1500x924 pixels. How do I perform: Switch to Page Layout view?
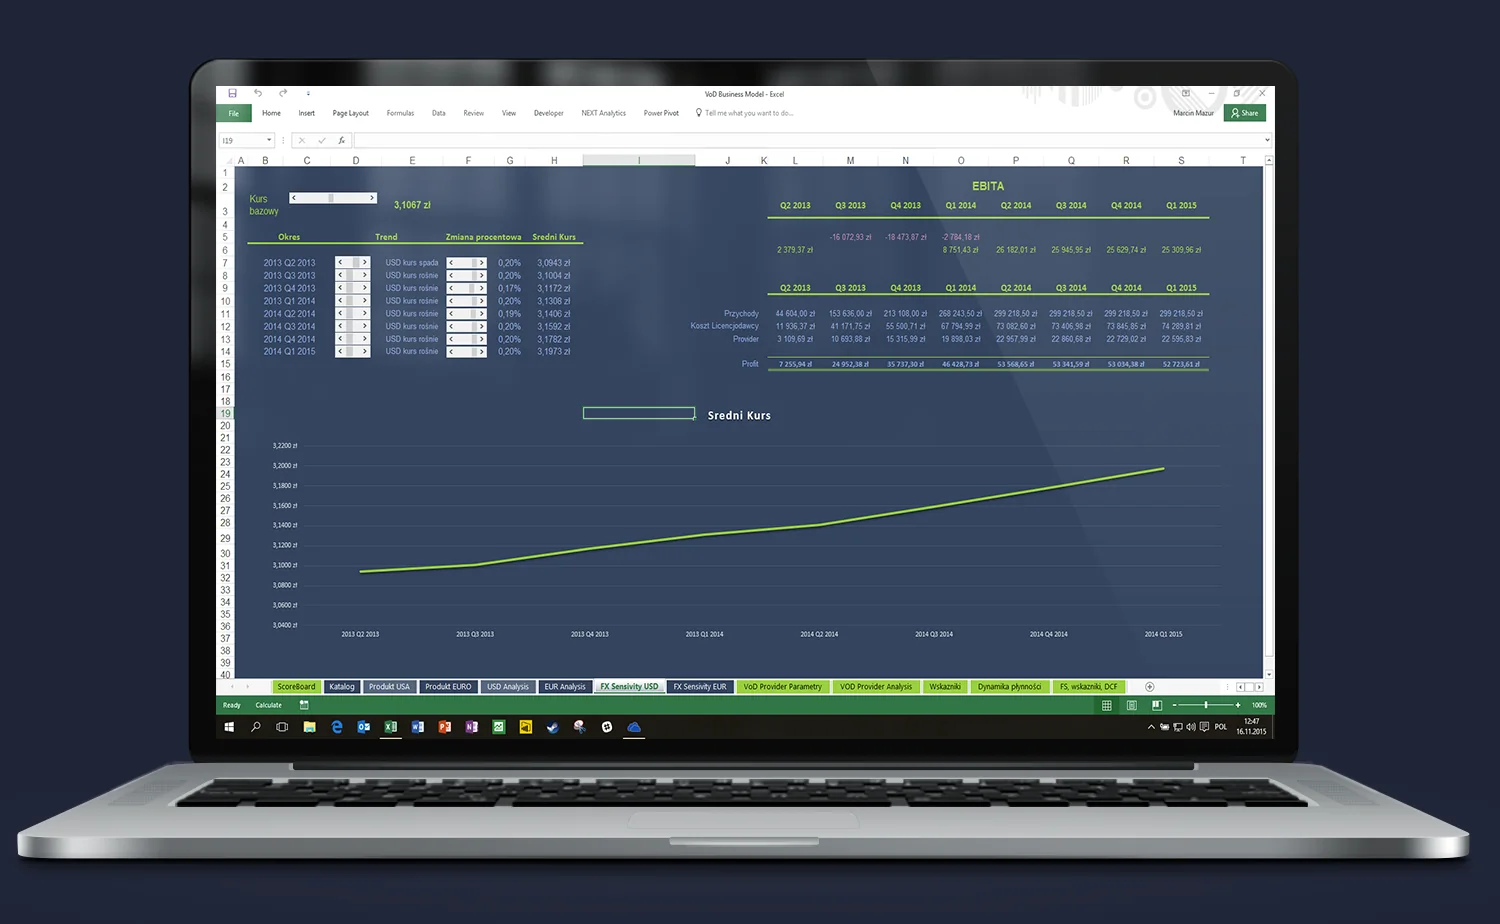point(1132,705)
